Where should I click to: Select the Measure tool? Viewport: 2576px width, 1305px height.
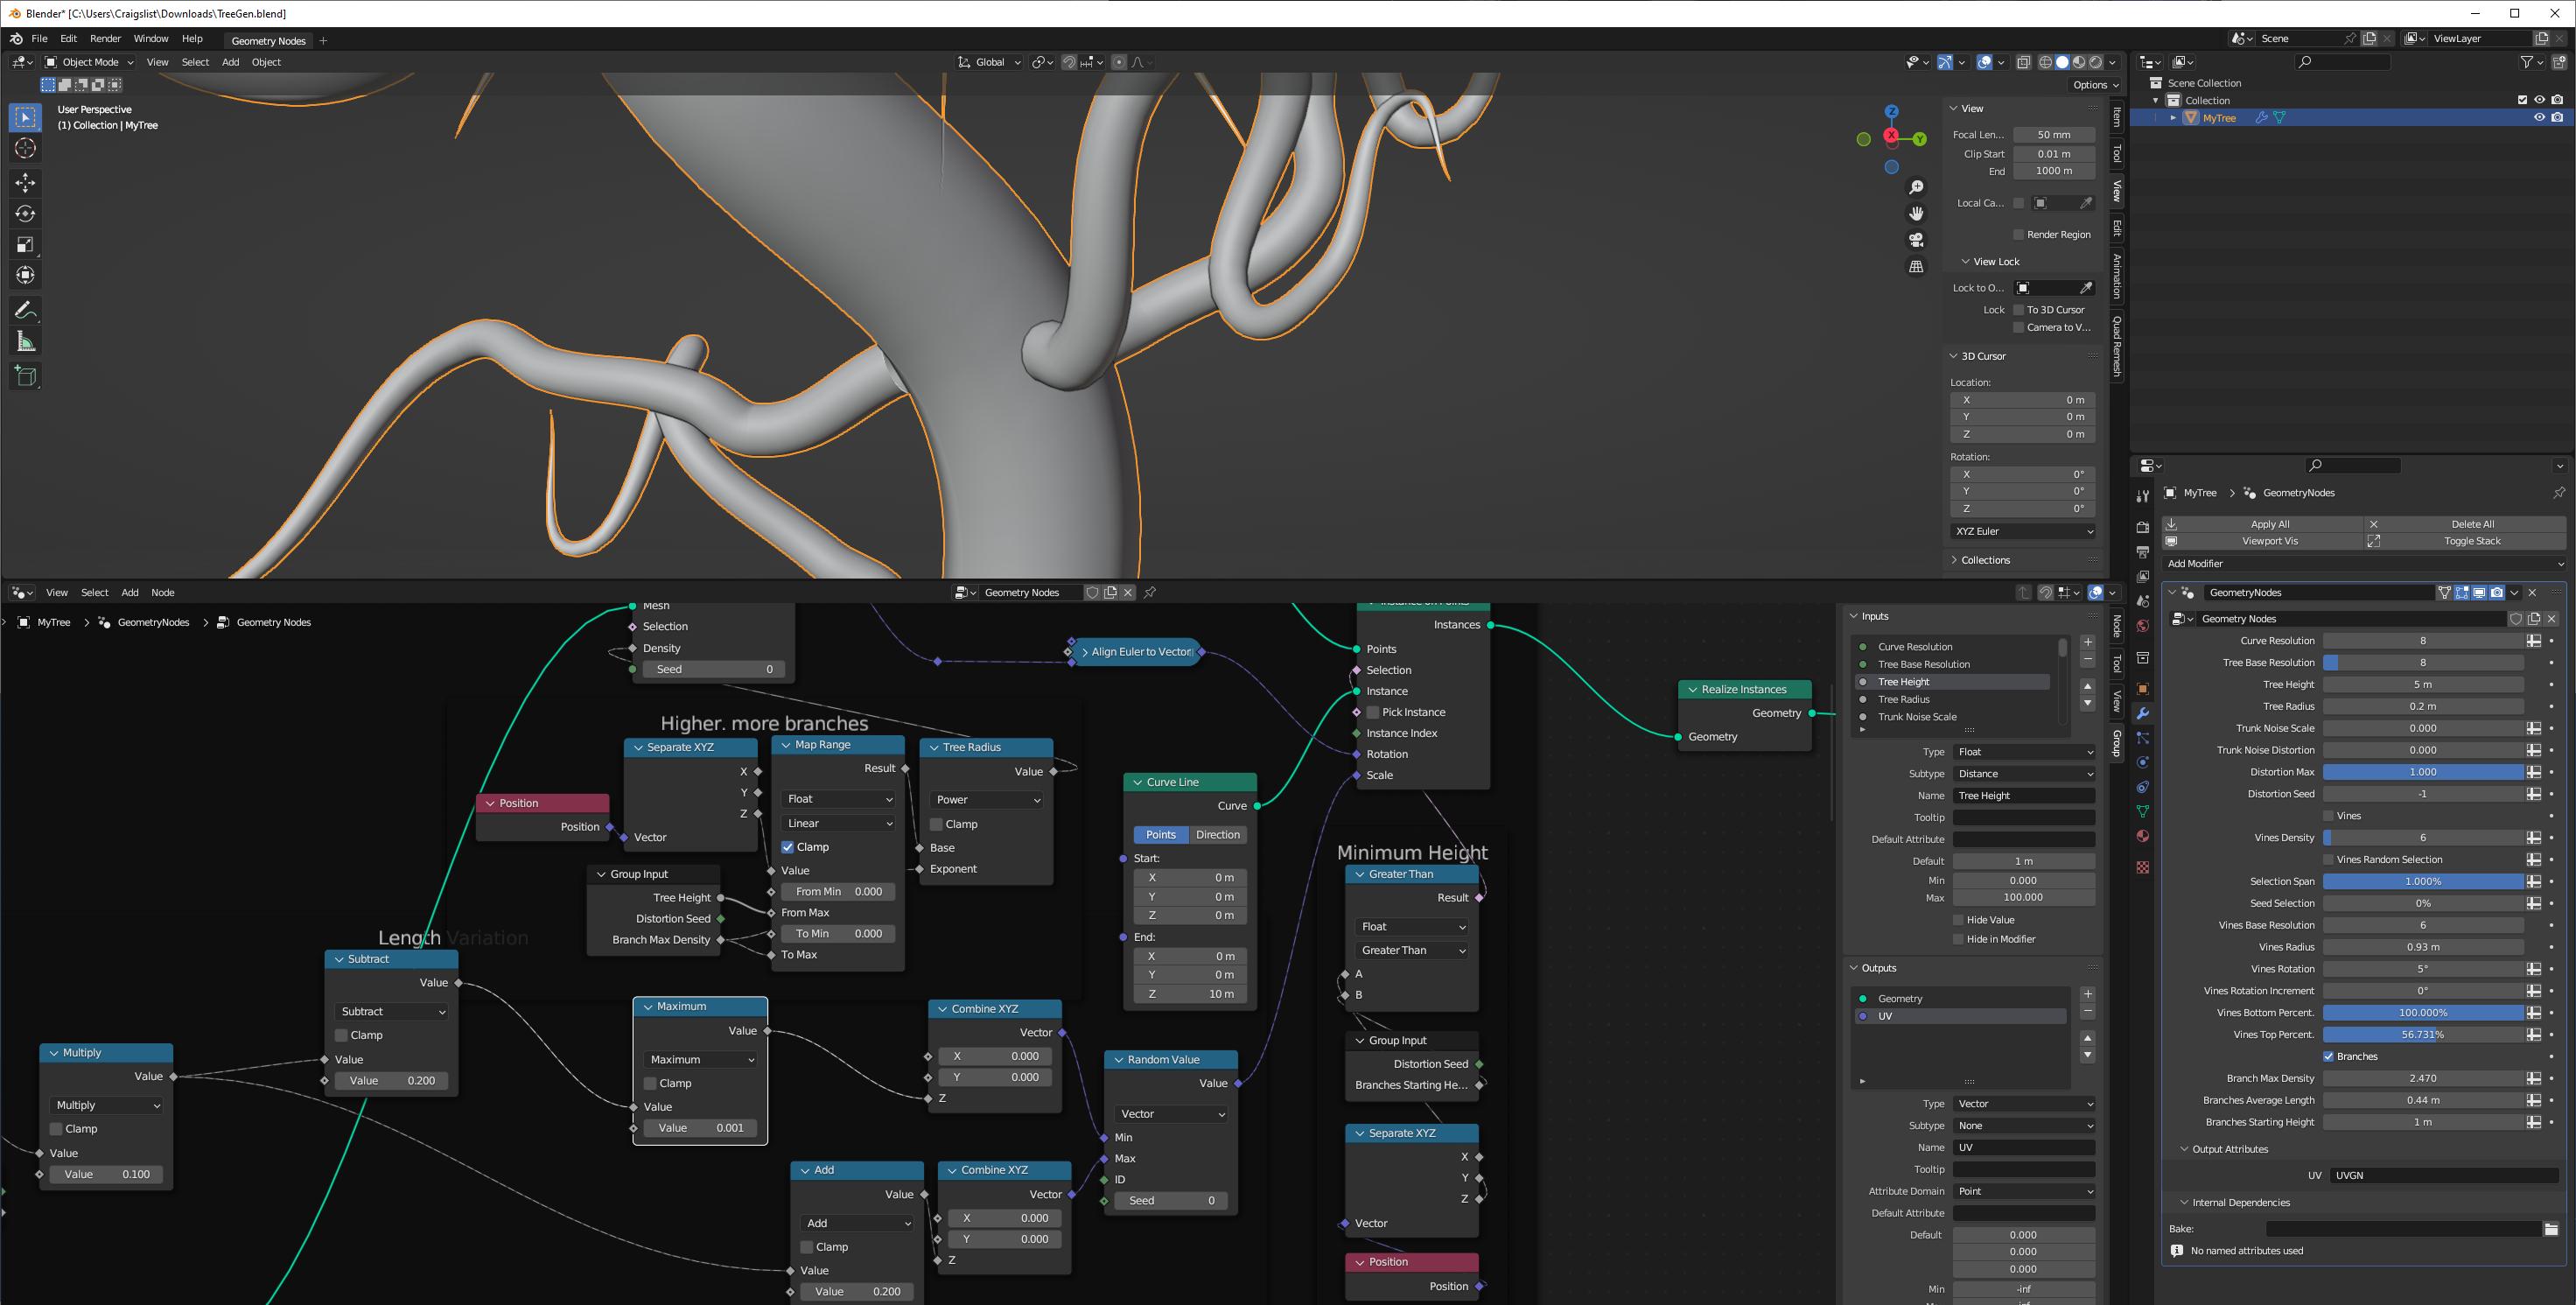(26, 342)
